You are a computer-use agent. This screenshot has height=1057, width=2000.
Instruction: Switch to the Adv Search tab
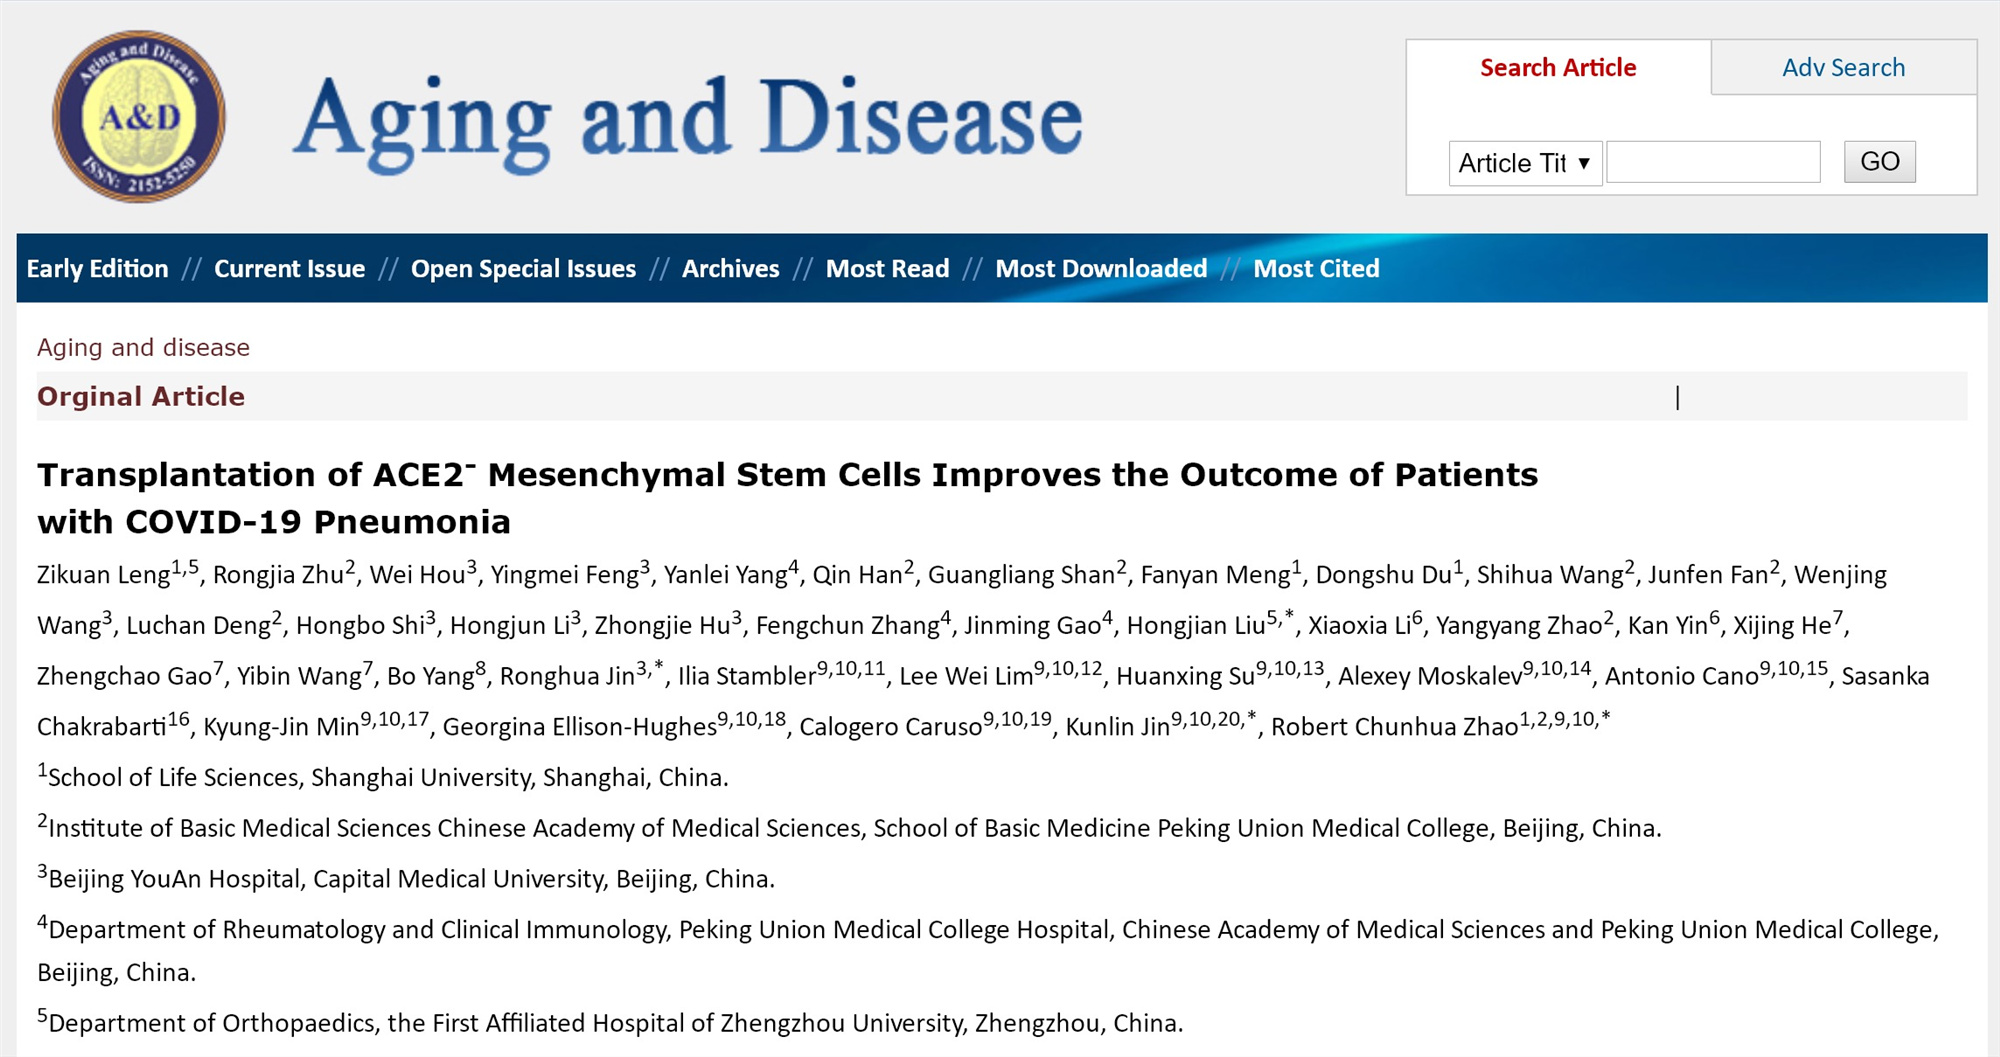(x=1843, y=68)
